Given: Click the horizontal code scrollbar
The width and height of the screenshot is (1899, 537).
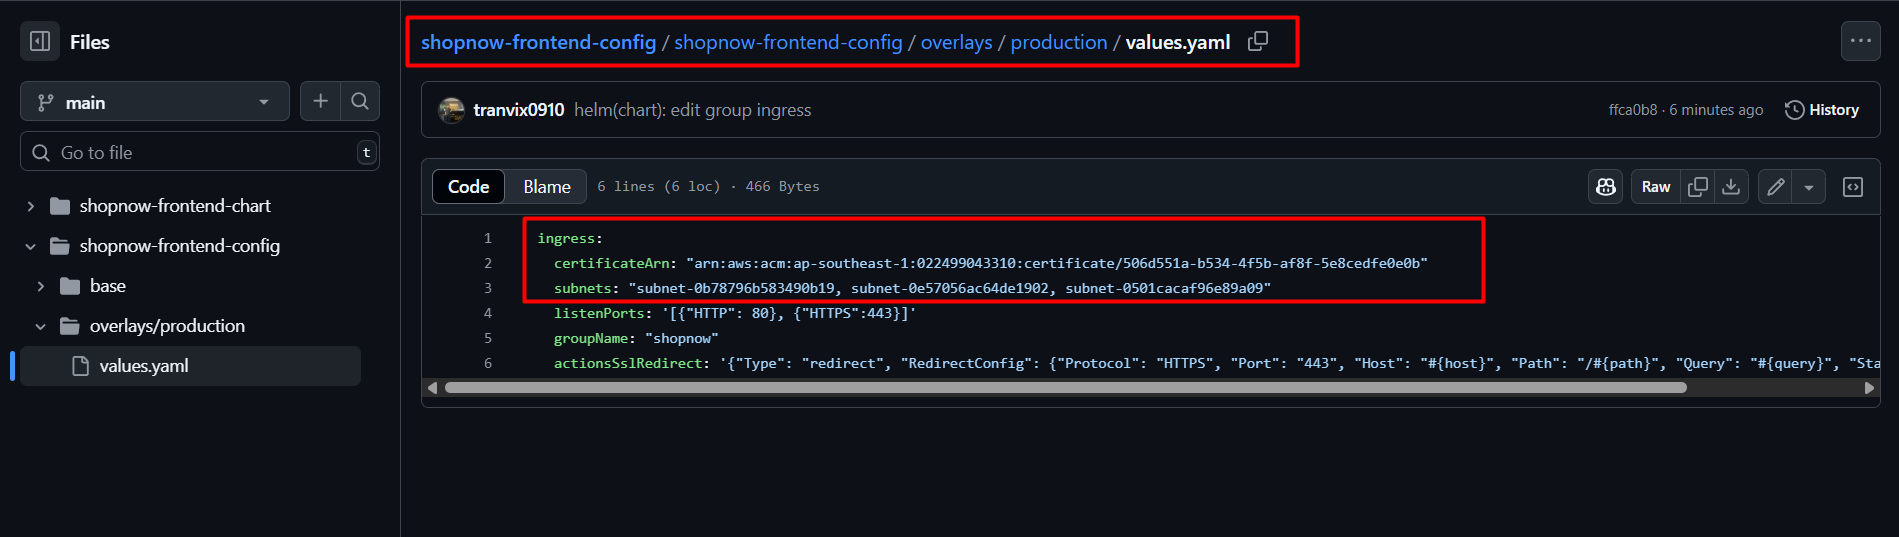Looking at the screenshot, I should pos(1065,388).
